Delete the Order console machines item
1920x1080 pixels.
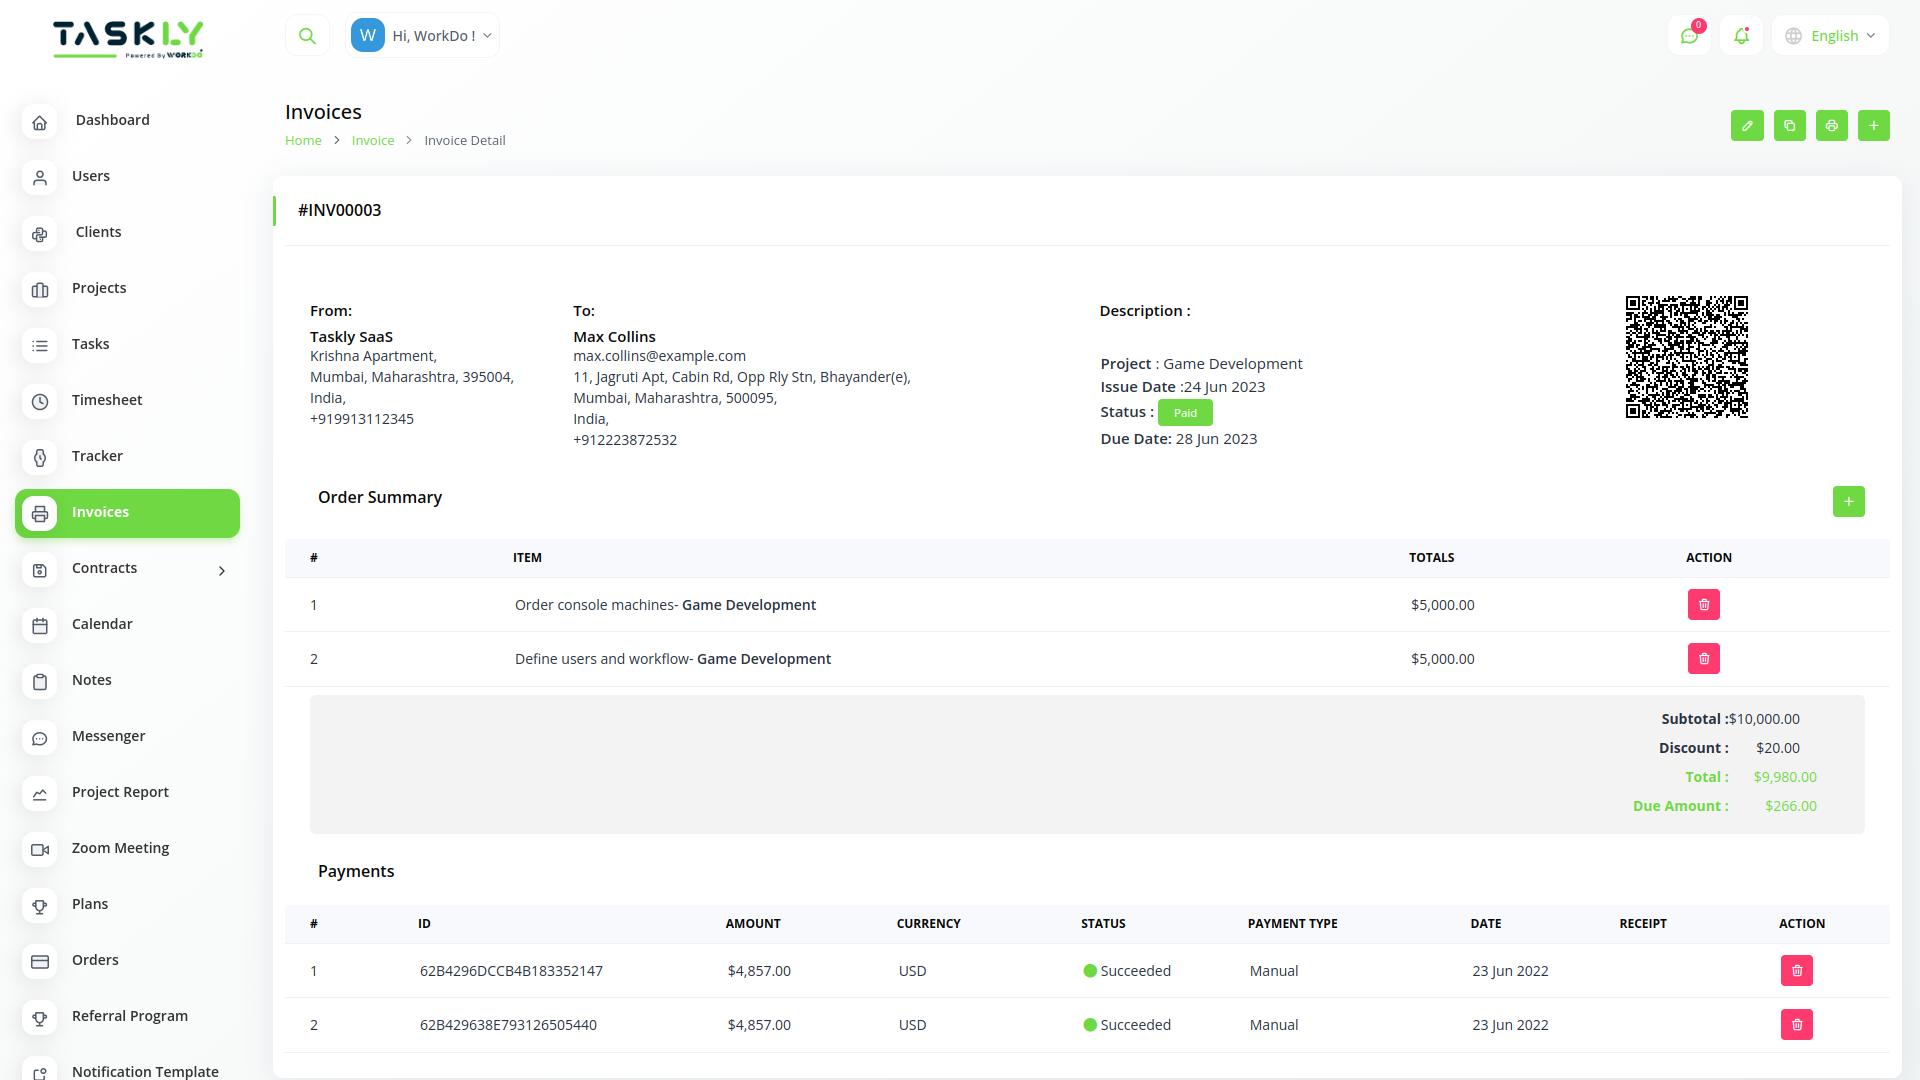point(1704,604)
